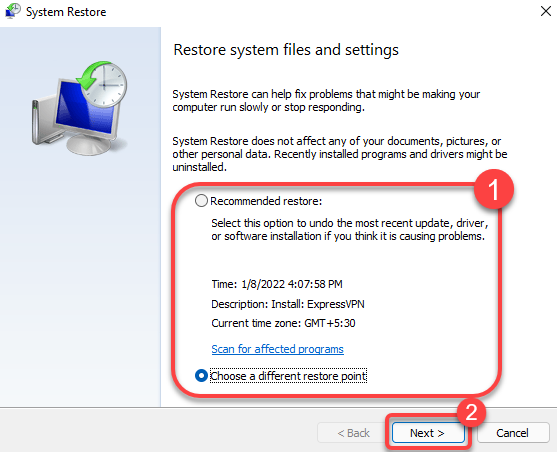Click the Recommended restore label text

[266, 201]
